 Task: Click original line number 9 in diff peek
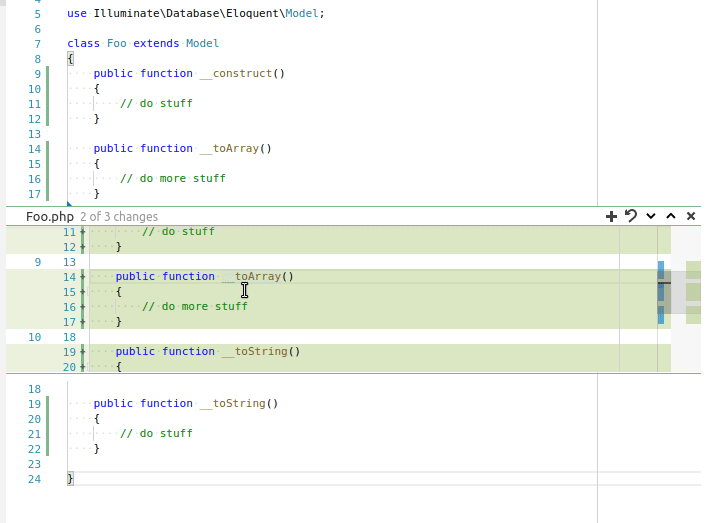pyautogui.click(x=38, y=262)
